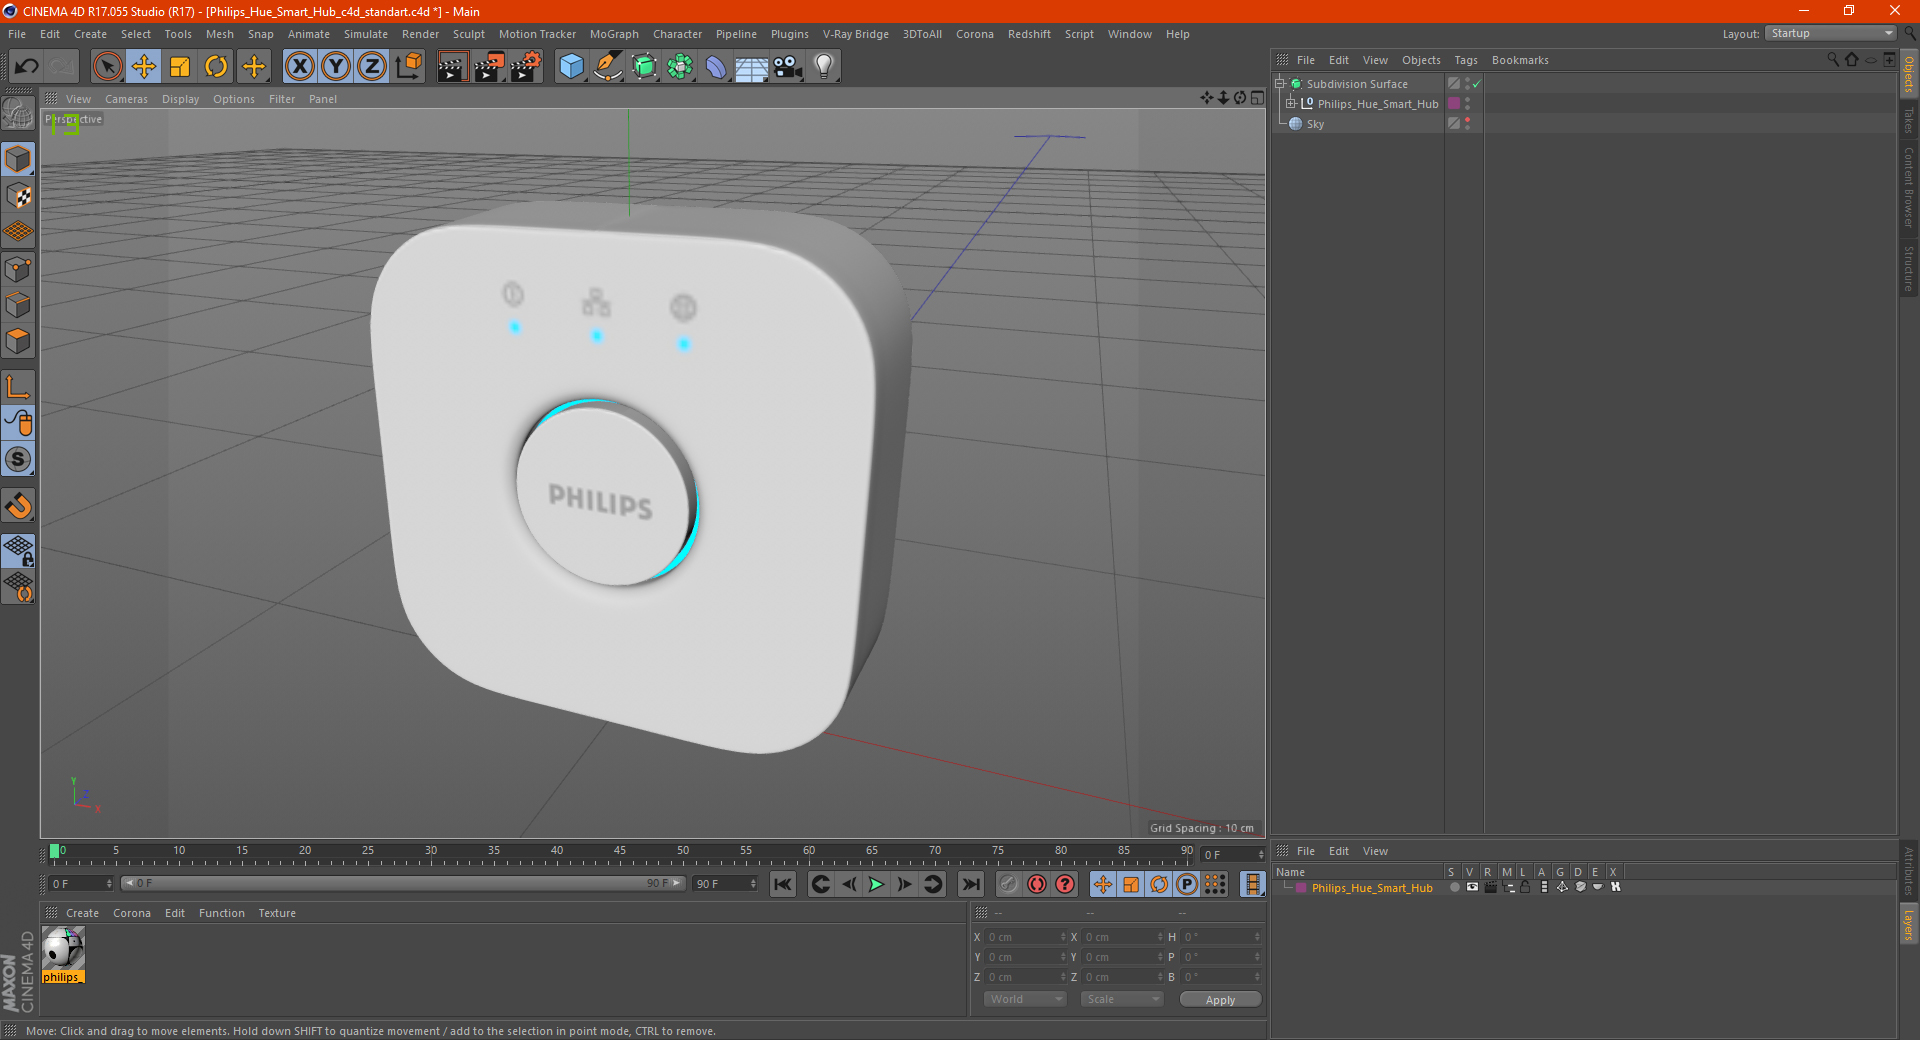
Task: Select Points mode in left sidebar
Action: coord(18,269)
